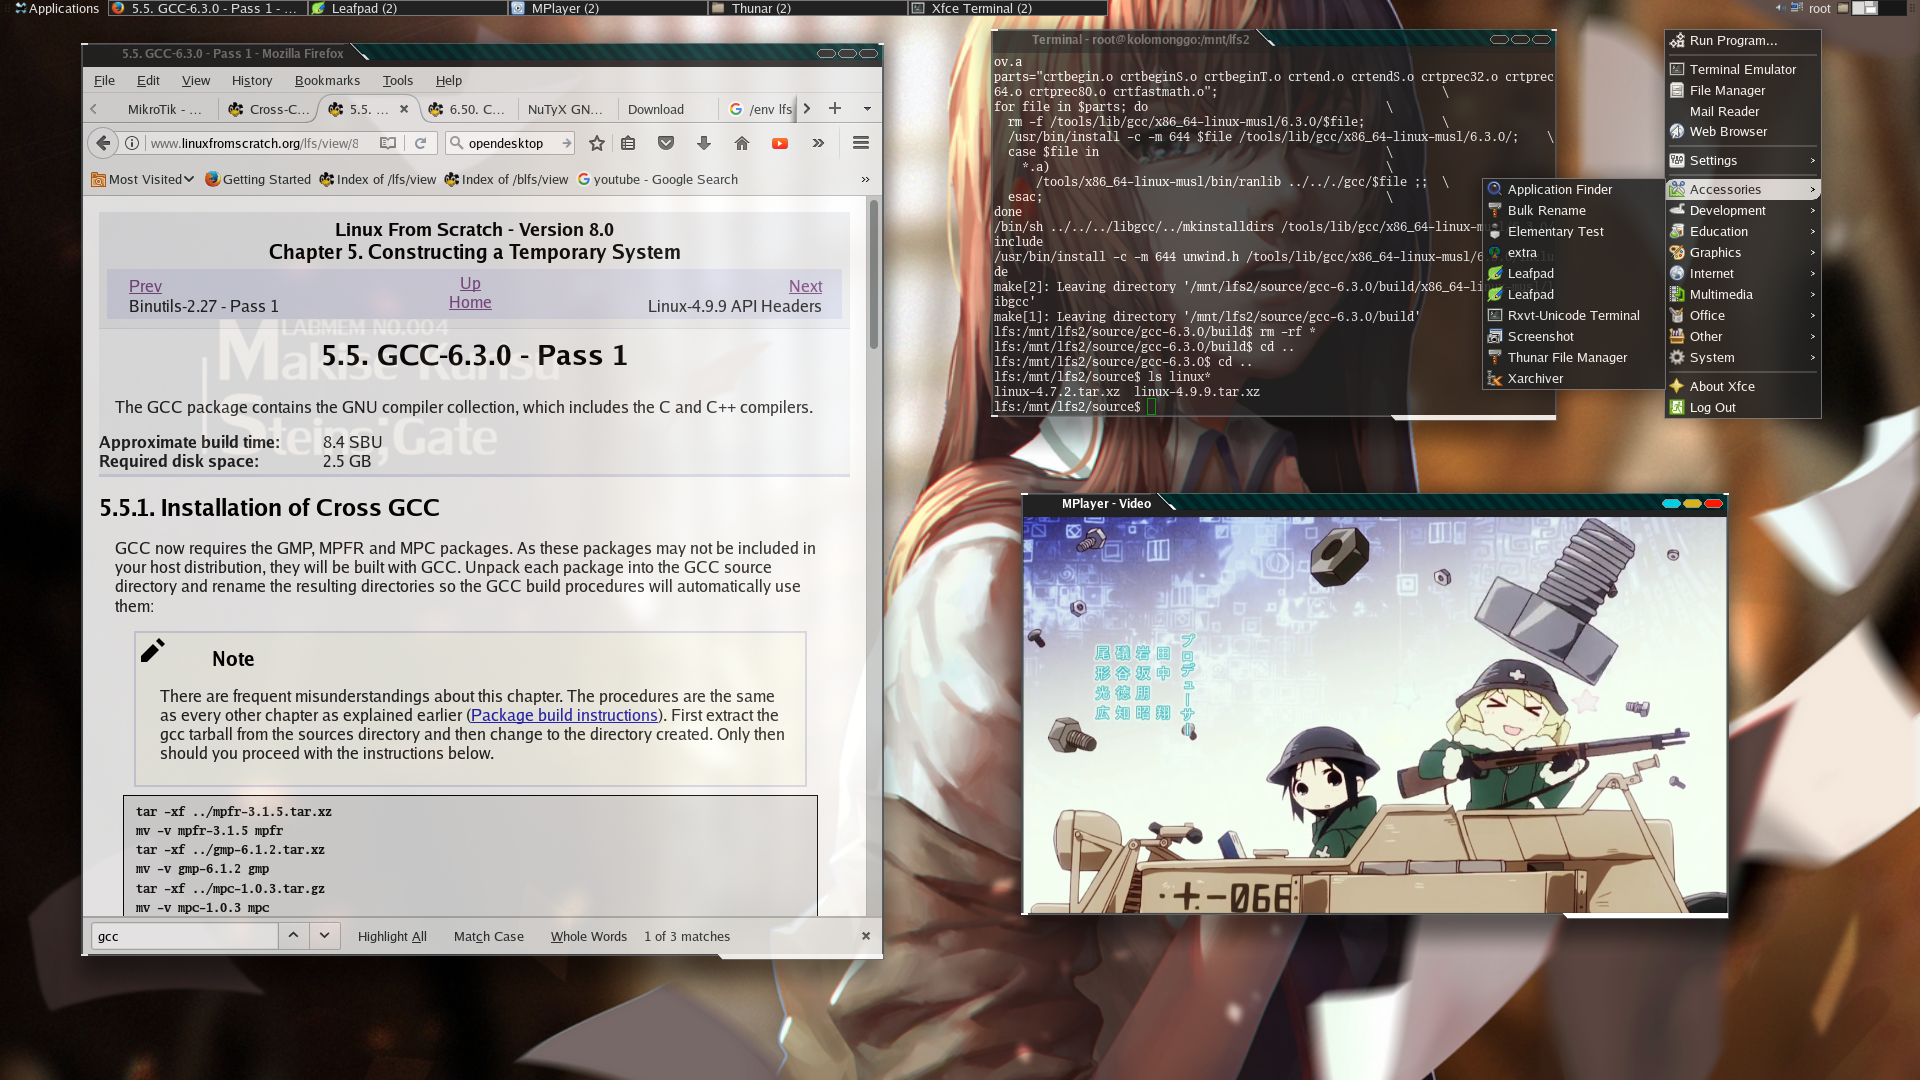Show site information for linuxfromscratch.org

coord(131,143)
